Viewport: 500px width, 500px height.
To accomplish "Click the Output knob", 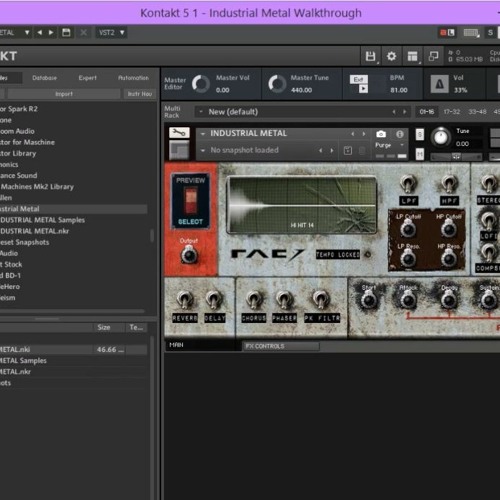I will click(189, 256).
